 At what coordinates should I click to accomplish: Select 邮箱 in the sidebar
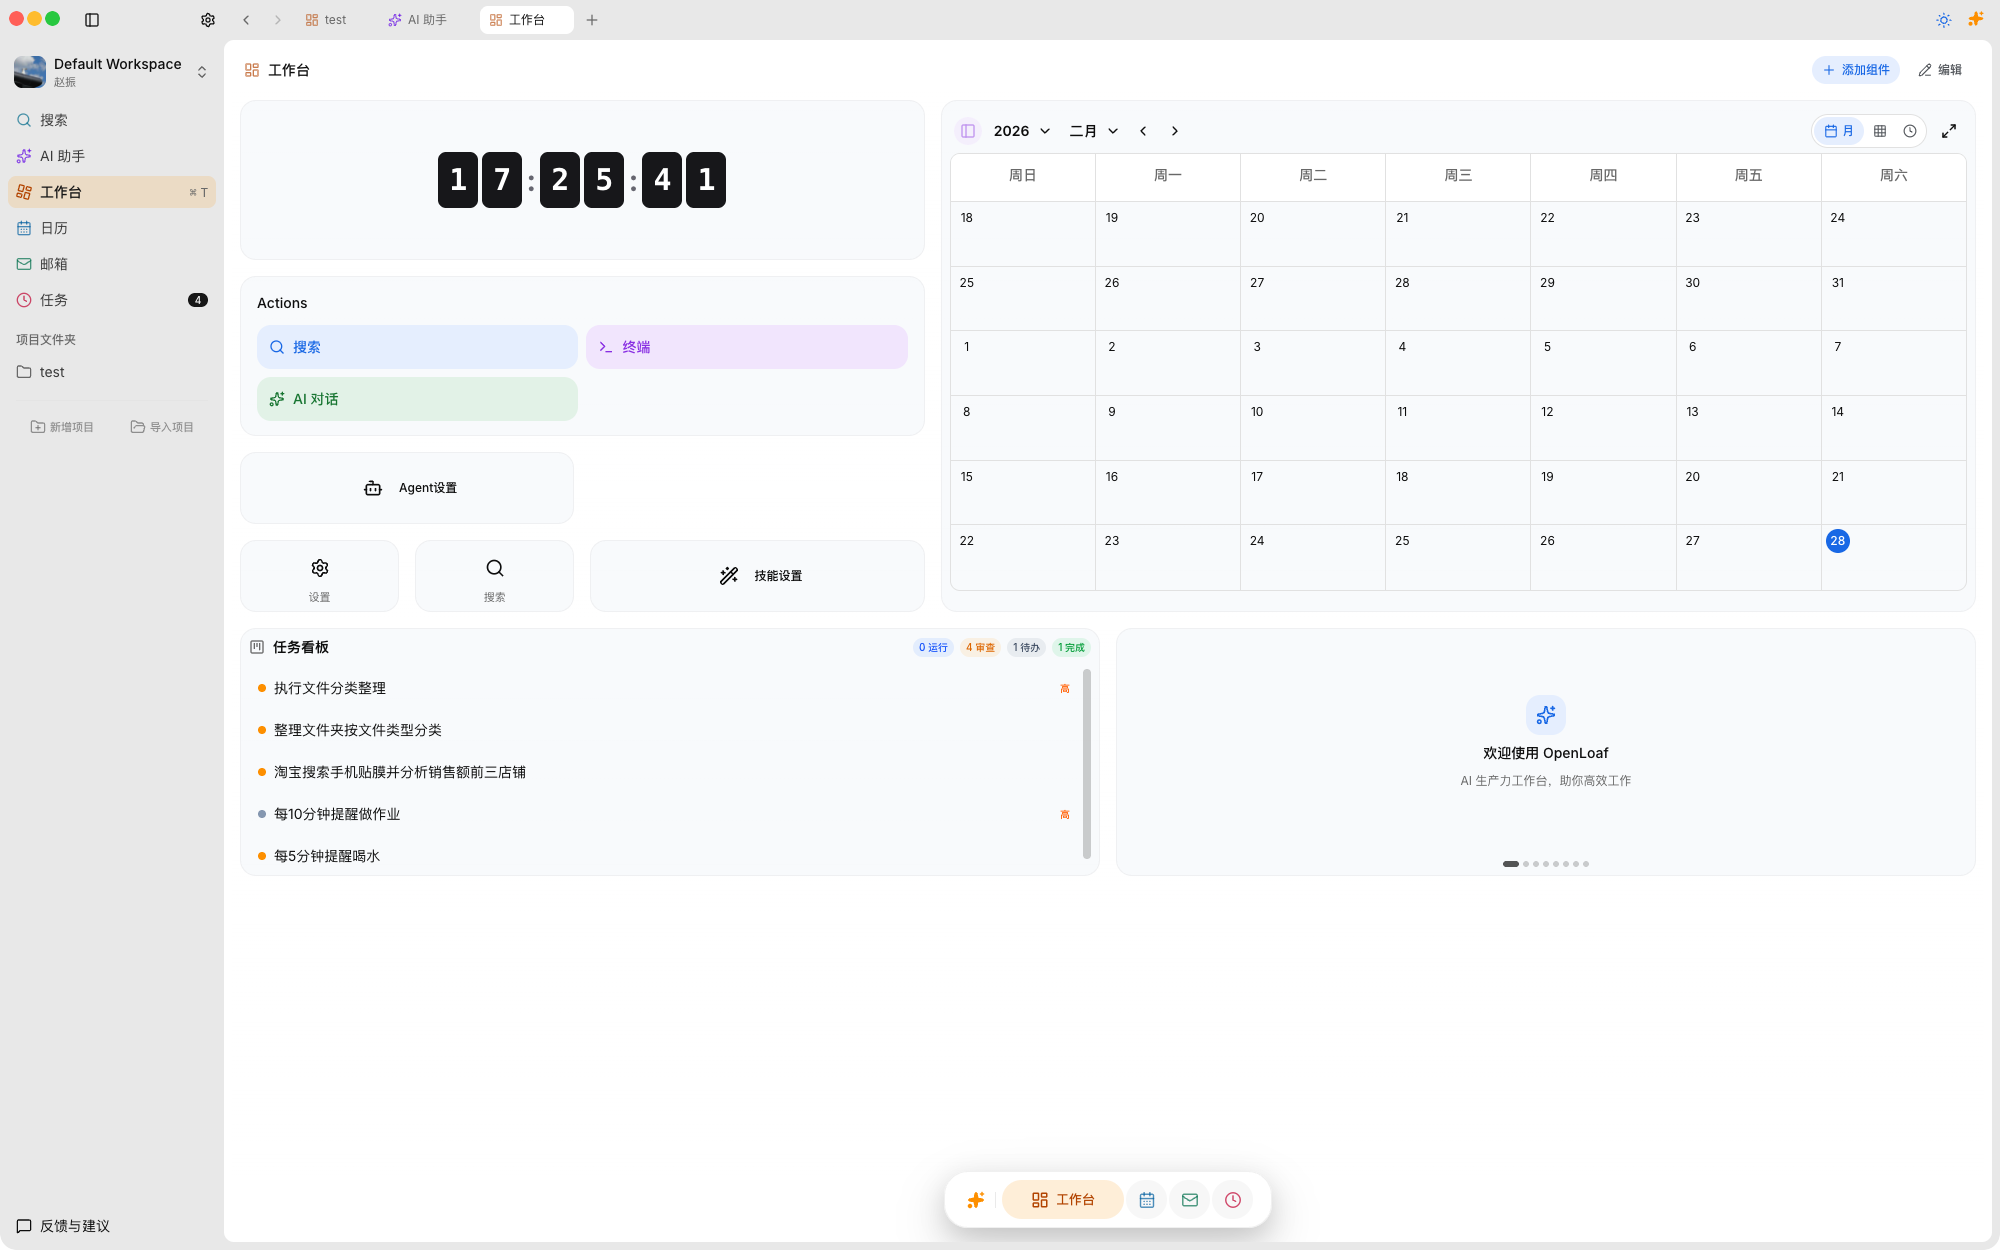point(54,264)
